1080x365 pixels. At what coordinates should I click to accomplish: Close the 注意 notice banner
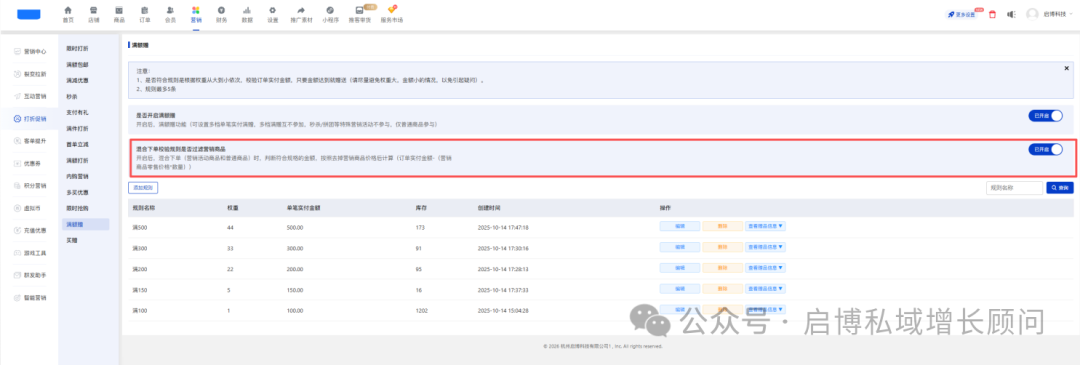[1066, 68]
